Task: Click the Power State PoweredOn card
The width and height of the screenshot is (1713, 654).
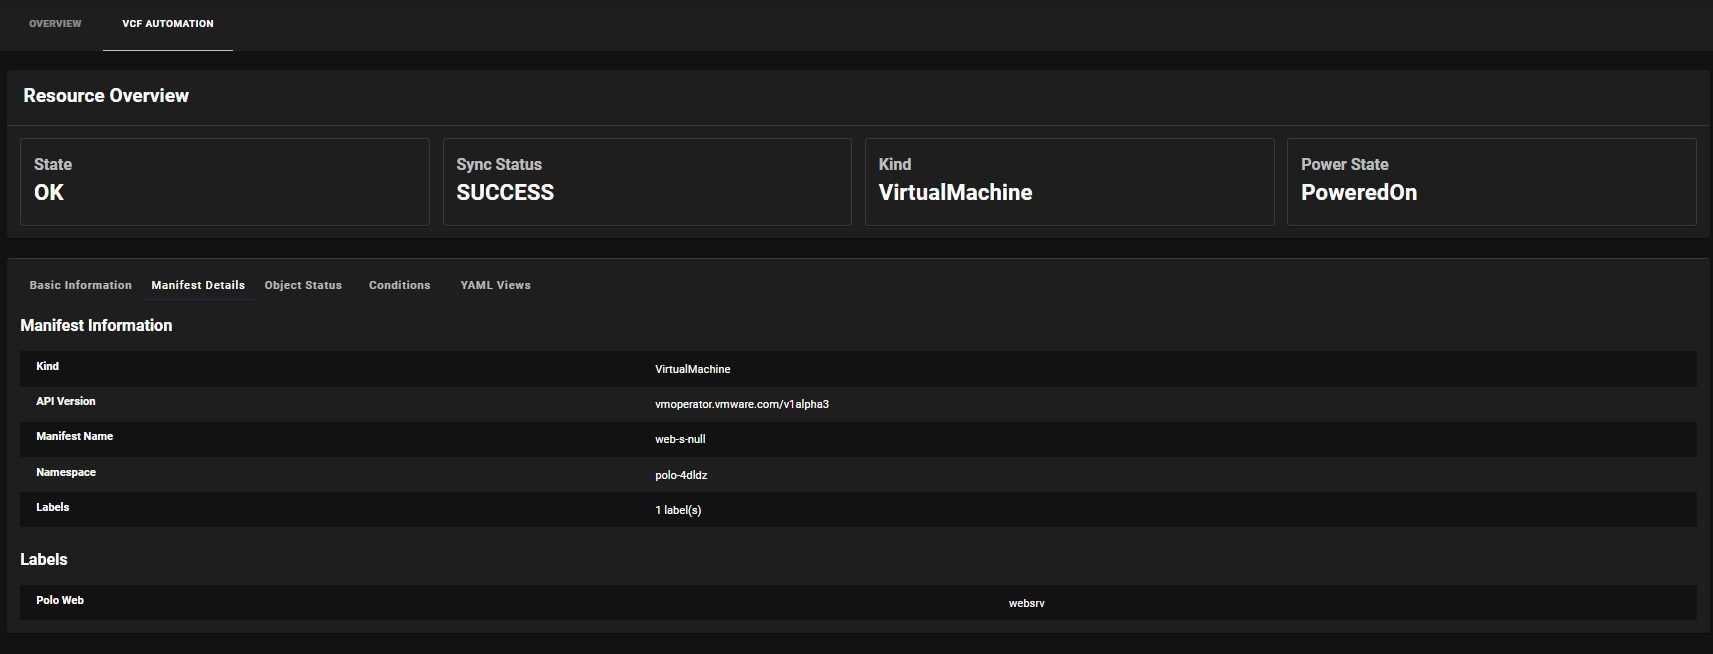Action: (x=1492, y=182)
